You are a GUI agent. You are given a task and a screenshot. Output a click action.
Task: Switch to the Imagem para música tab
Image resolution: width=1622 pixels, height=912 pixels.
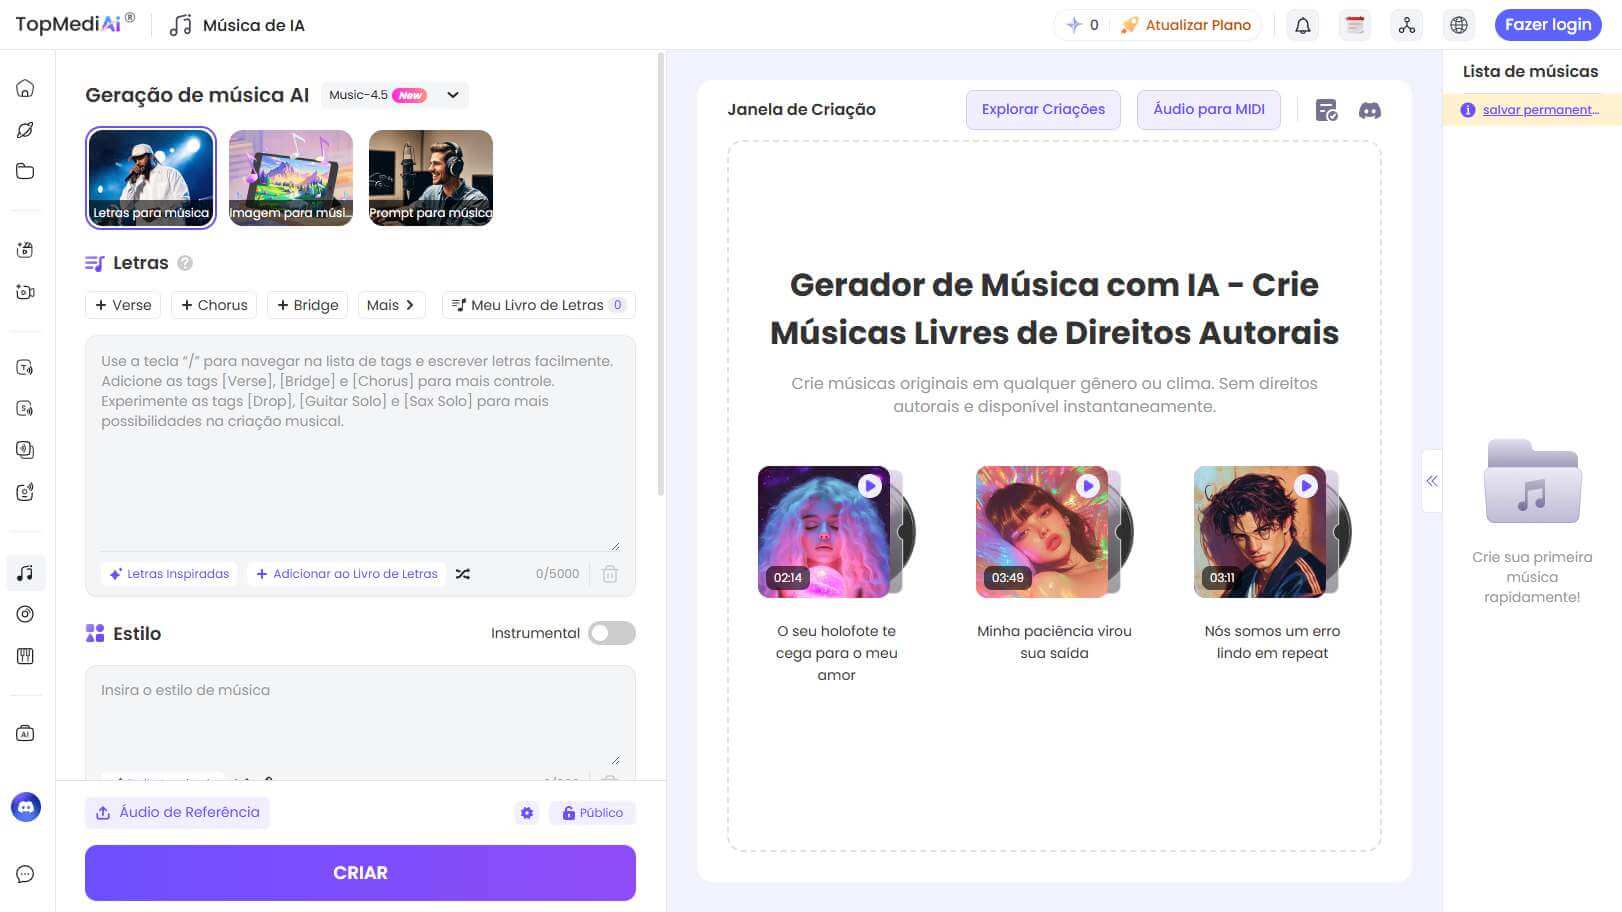click(290, 177)
